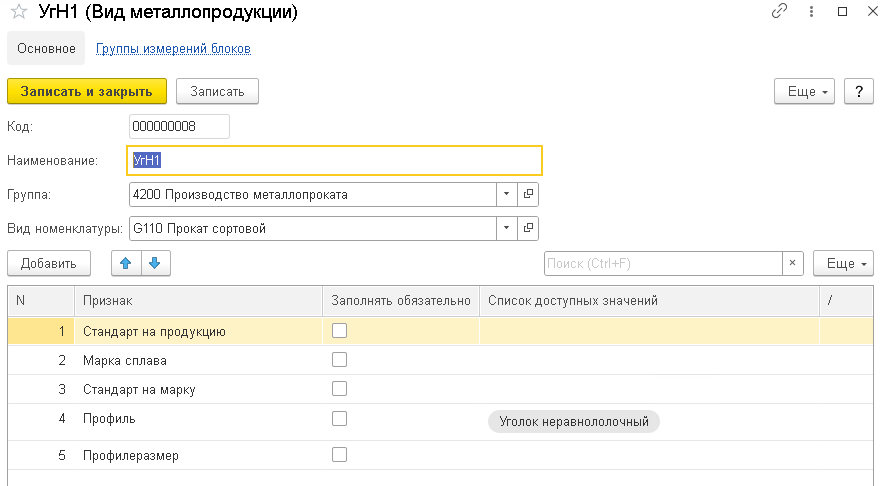Toggle required checkbox for Стандарт на продукцию
The image size is (880, 486).
point(340,331)
